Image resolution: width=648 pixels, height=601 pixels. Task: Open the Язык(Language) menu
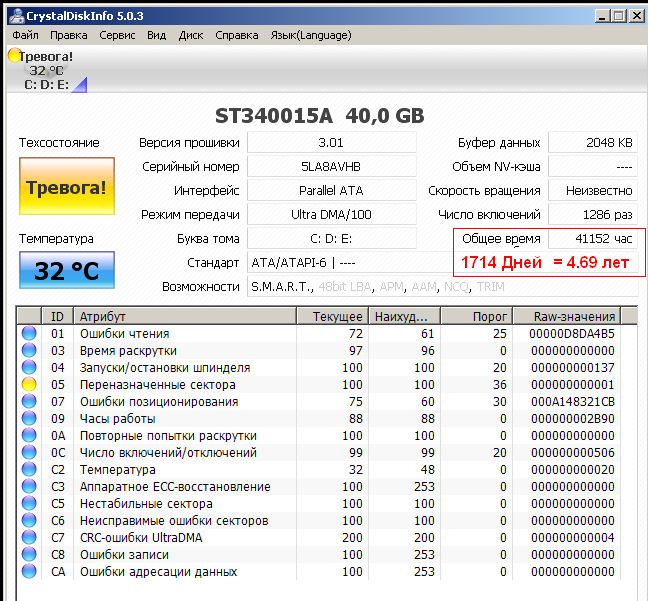(x=311, y=35)
